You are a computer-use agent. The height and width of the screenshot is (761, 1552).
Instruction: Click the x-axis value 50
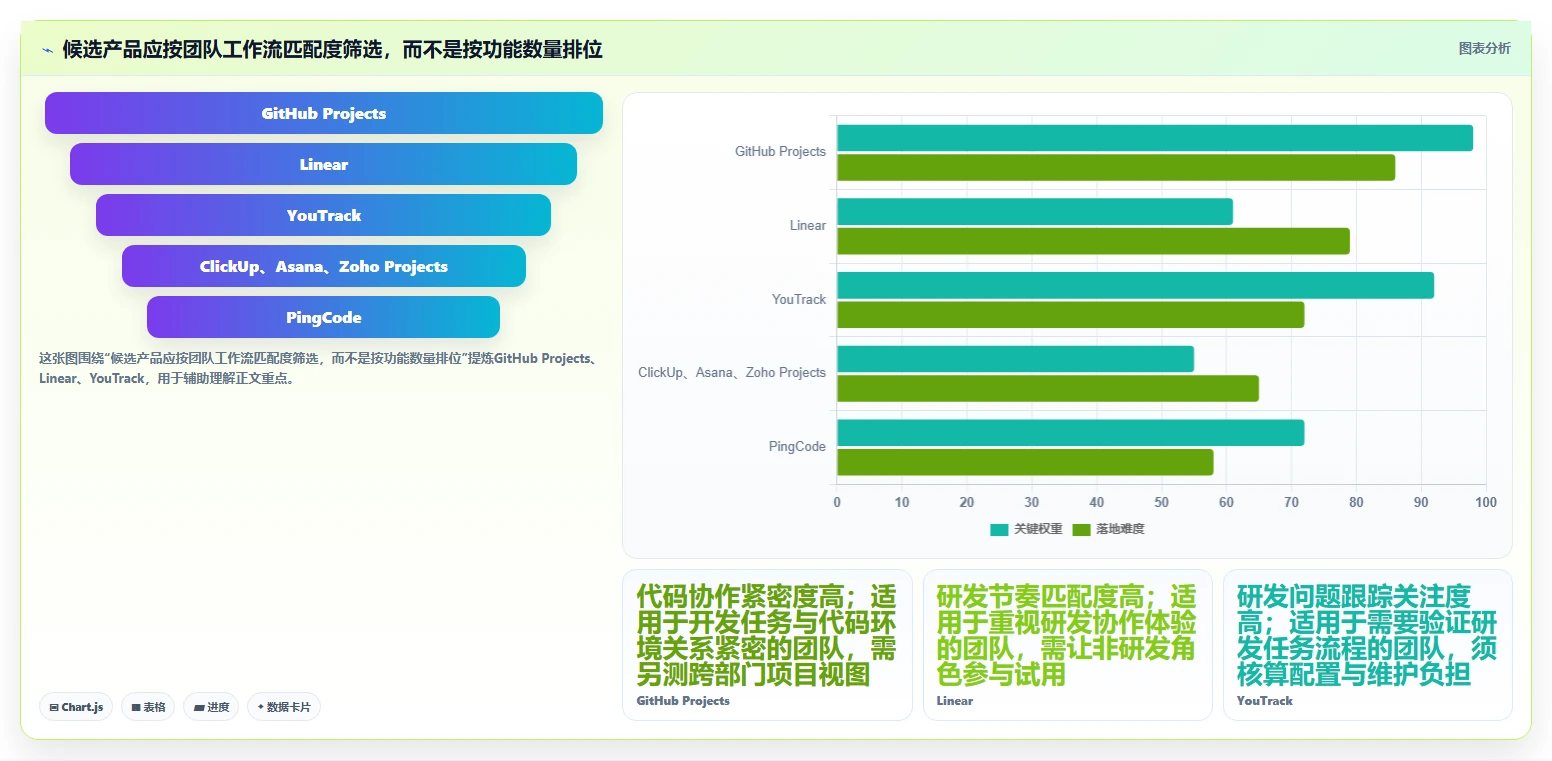[x=1161, y=502]
